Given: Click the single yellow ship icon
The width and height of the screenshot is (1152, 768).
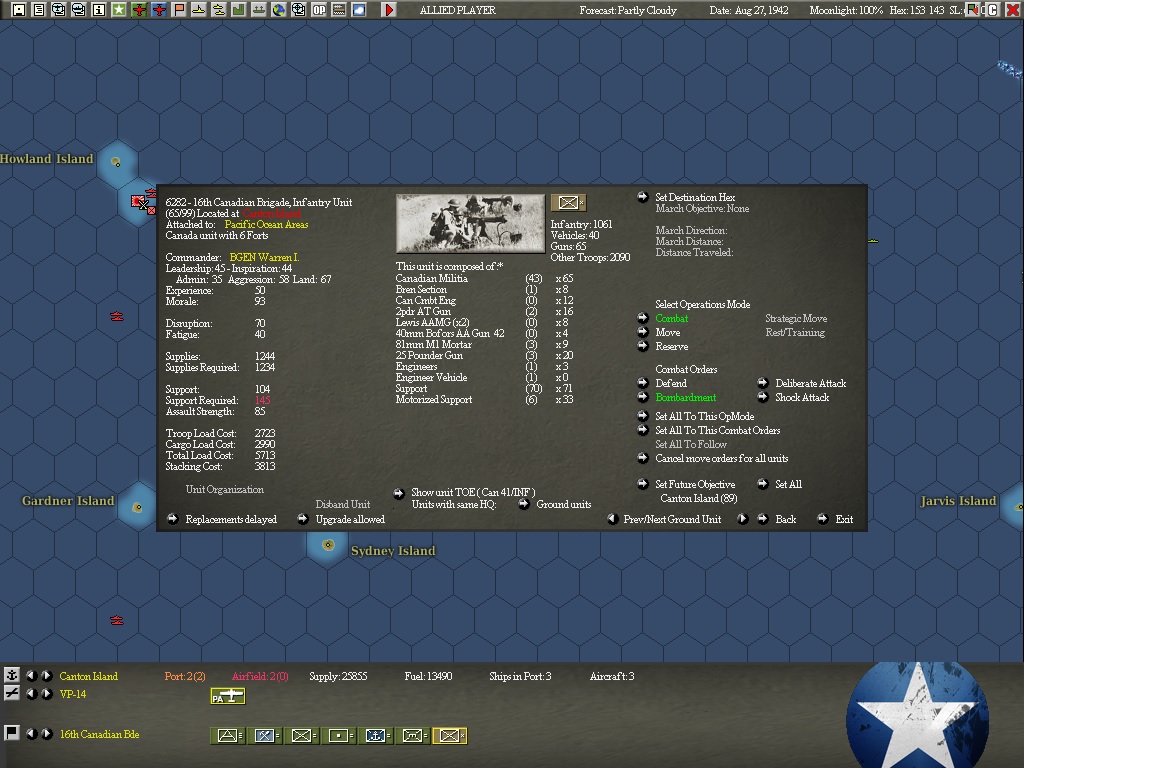Looking at the screenshot, I should 198,10.
